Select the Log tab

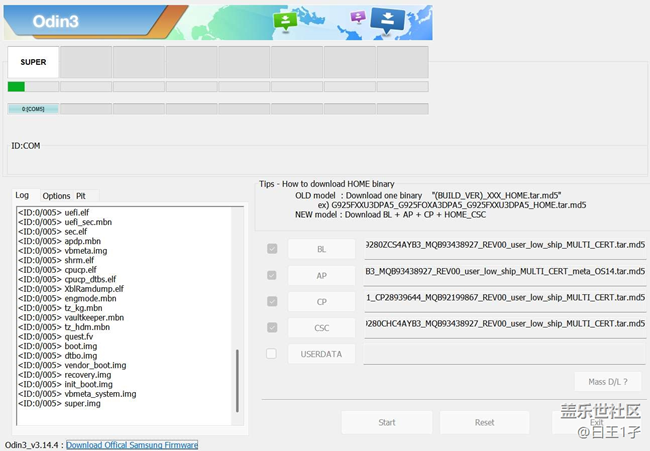(22, 196)
